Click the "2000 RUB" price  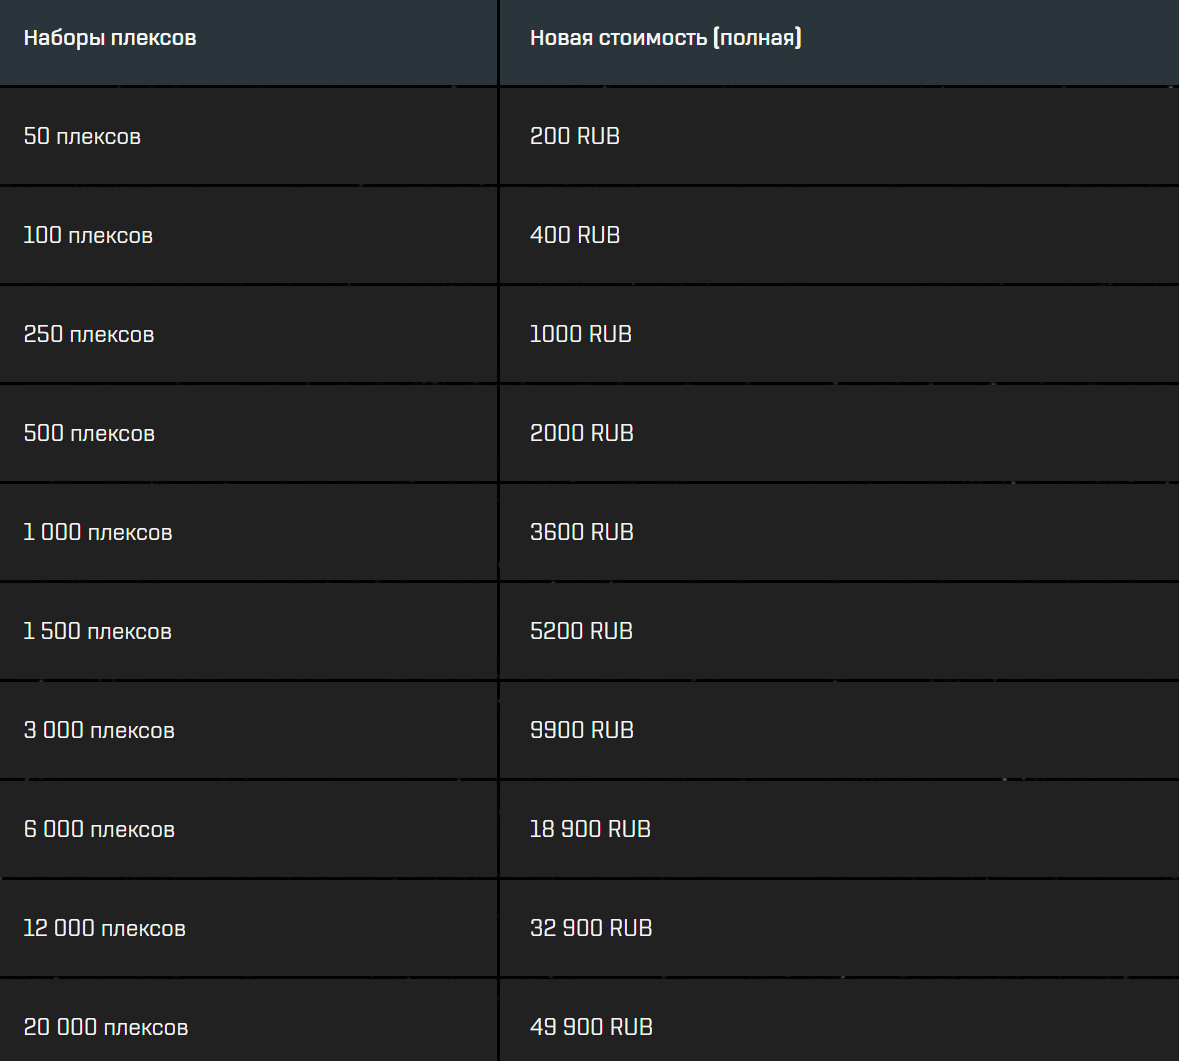click(582, 433)
